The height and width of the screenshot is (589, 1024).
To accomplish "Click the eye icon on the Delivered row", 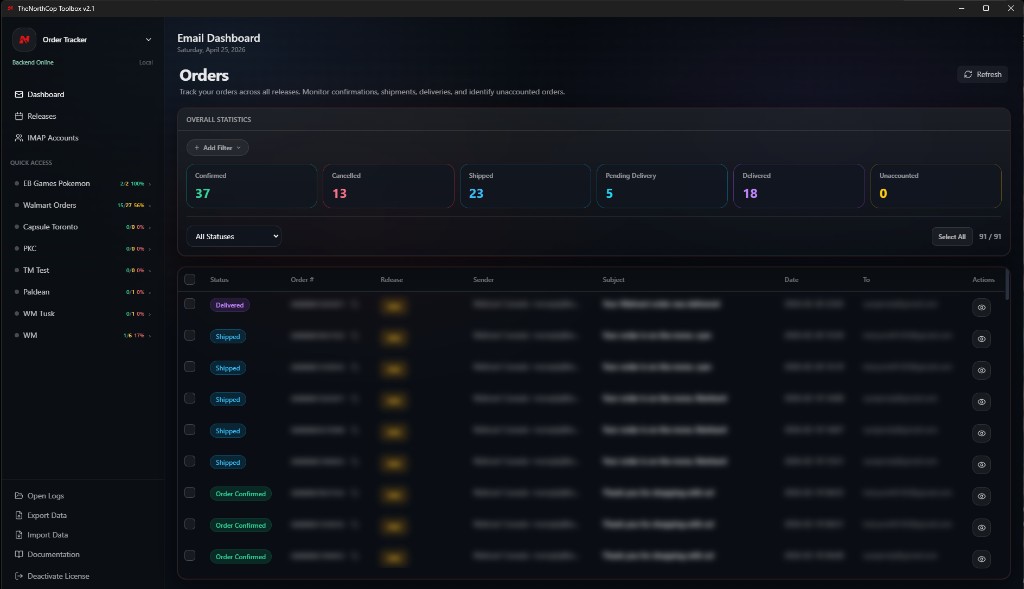I will (981, 307).
